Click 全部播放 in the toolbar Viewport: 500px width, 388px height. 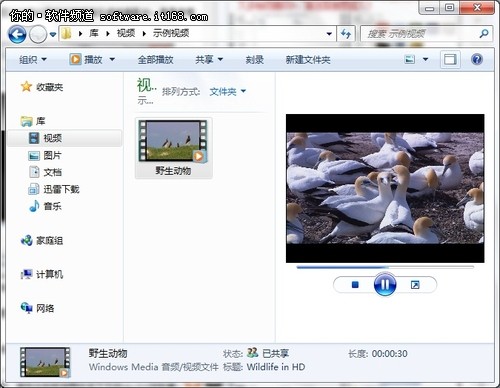tap(155, 60)
